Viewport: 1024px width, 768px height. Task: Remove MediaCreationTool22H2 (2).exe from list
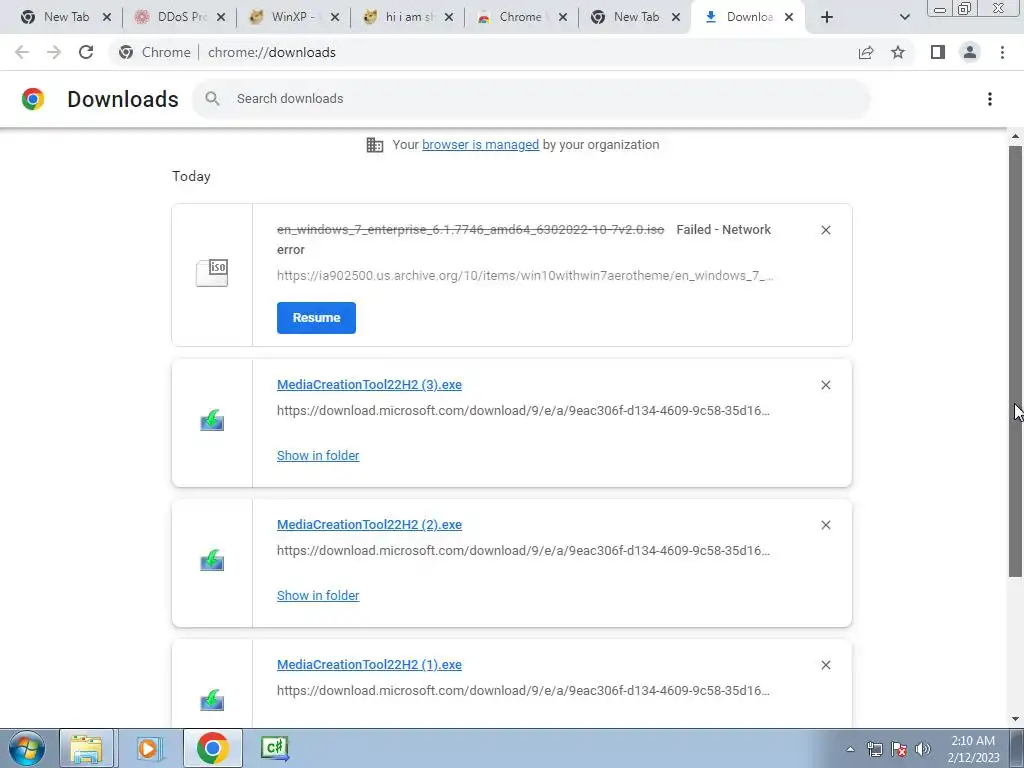coord(825,525)
